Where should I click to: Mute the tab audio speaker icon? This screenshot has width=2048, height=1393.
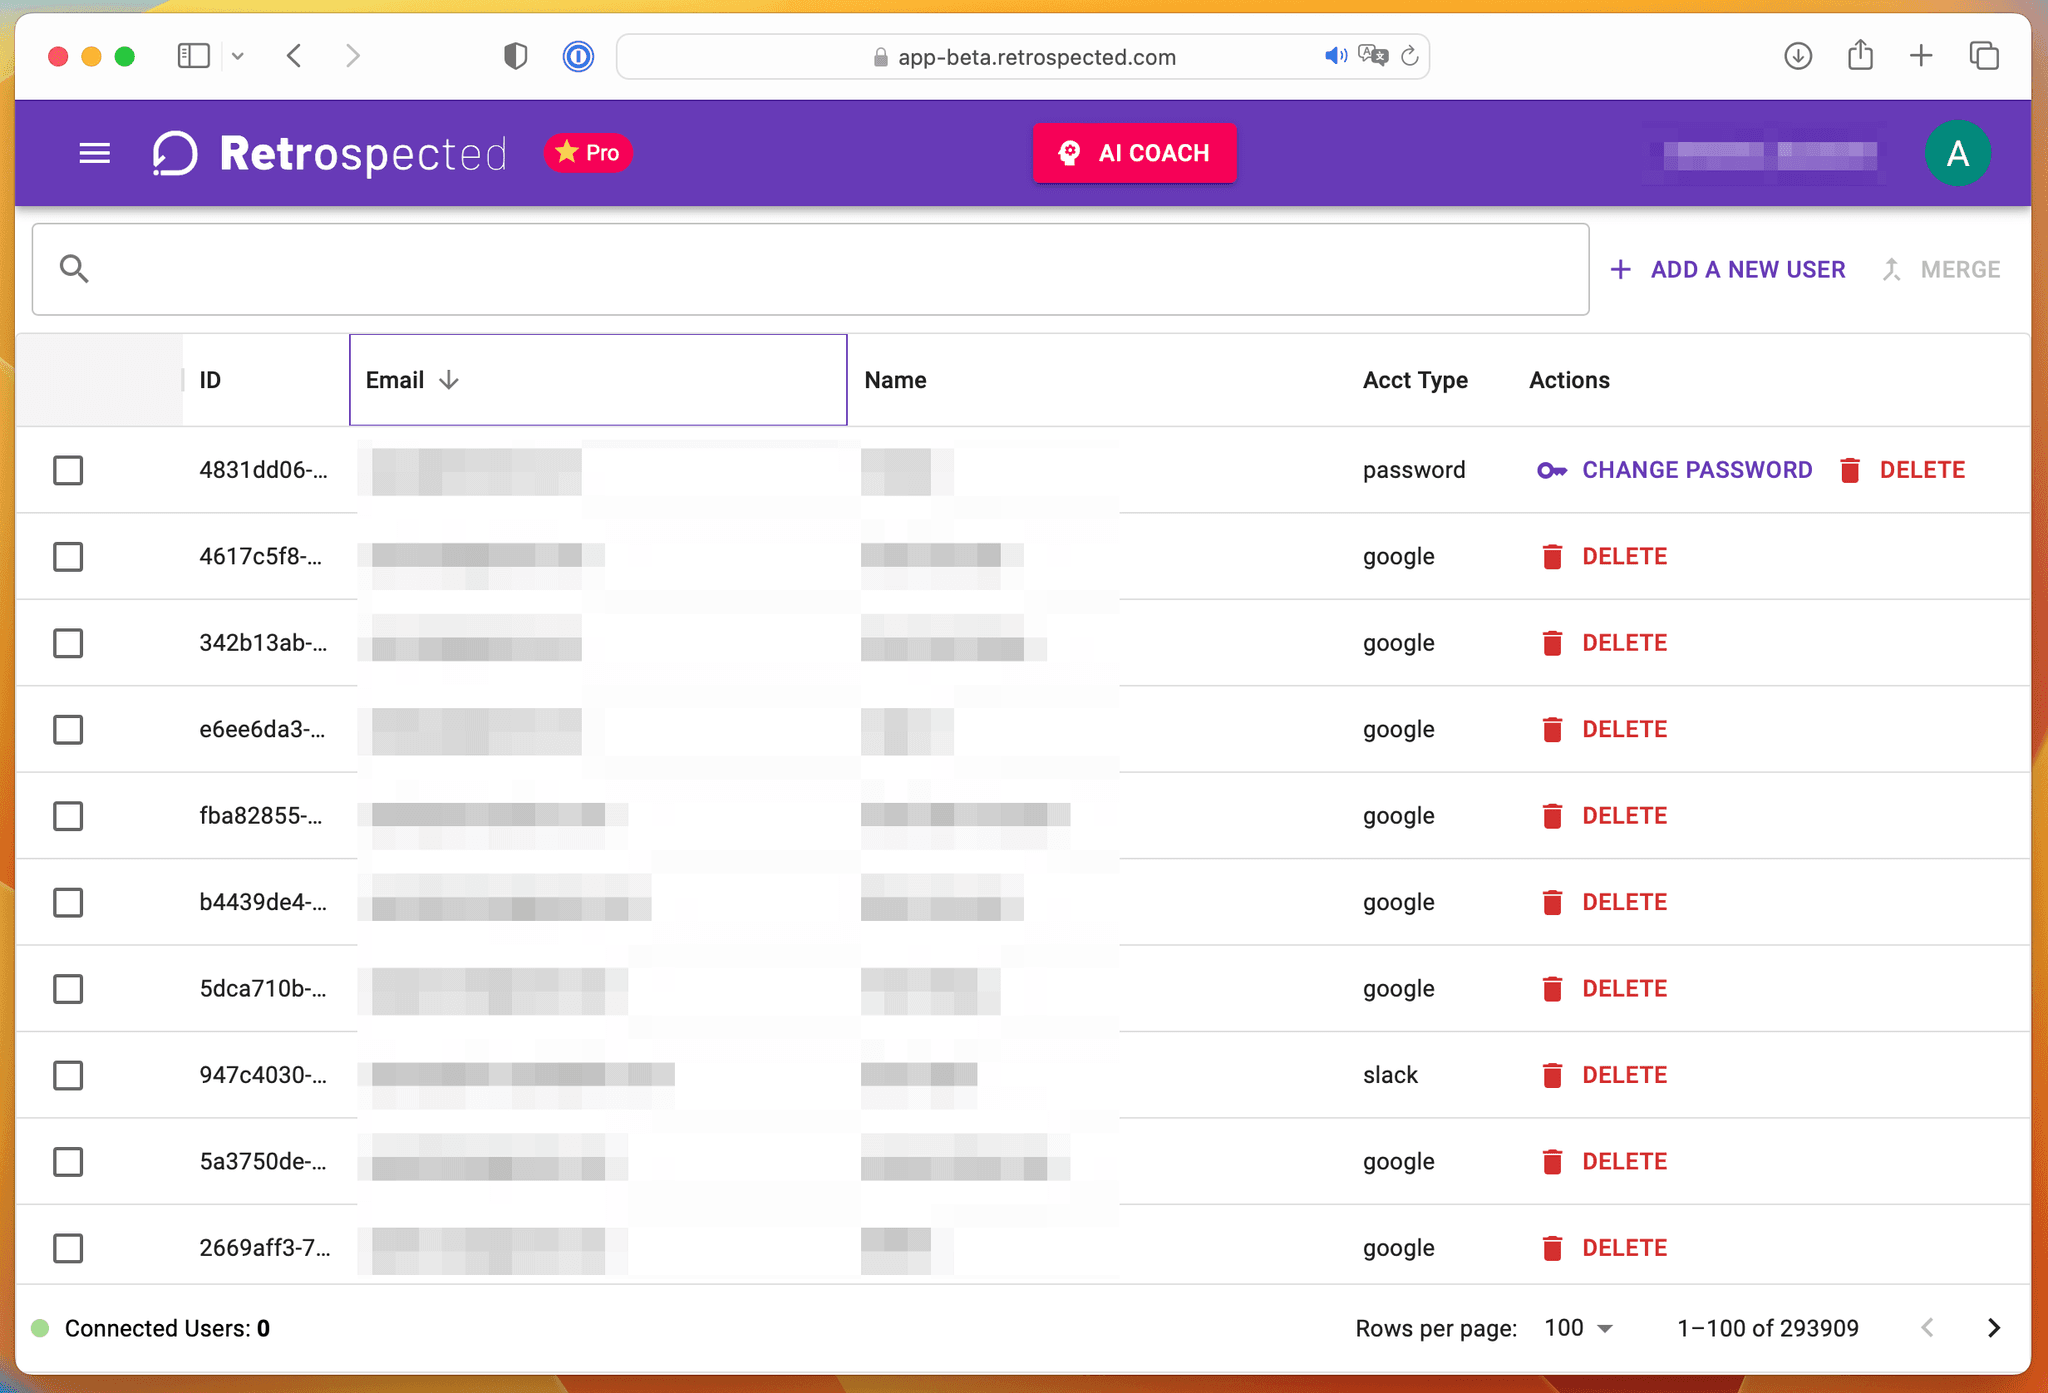pyautogui.click(x=1335, y=56)
